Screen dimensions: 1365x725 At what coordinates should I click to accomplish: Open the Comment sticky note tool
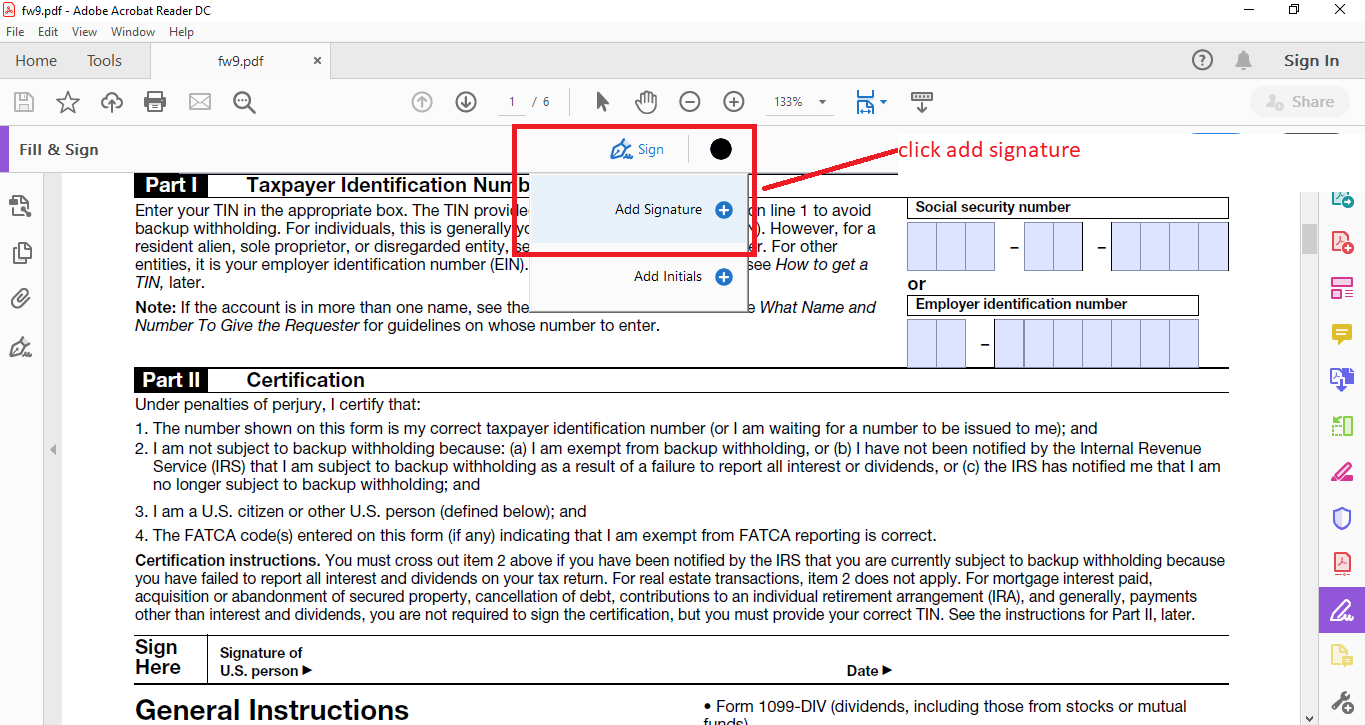coord(1342,334)
